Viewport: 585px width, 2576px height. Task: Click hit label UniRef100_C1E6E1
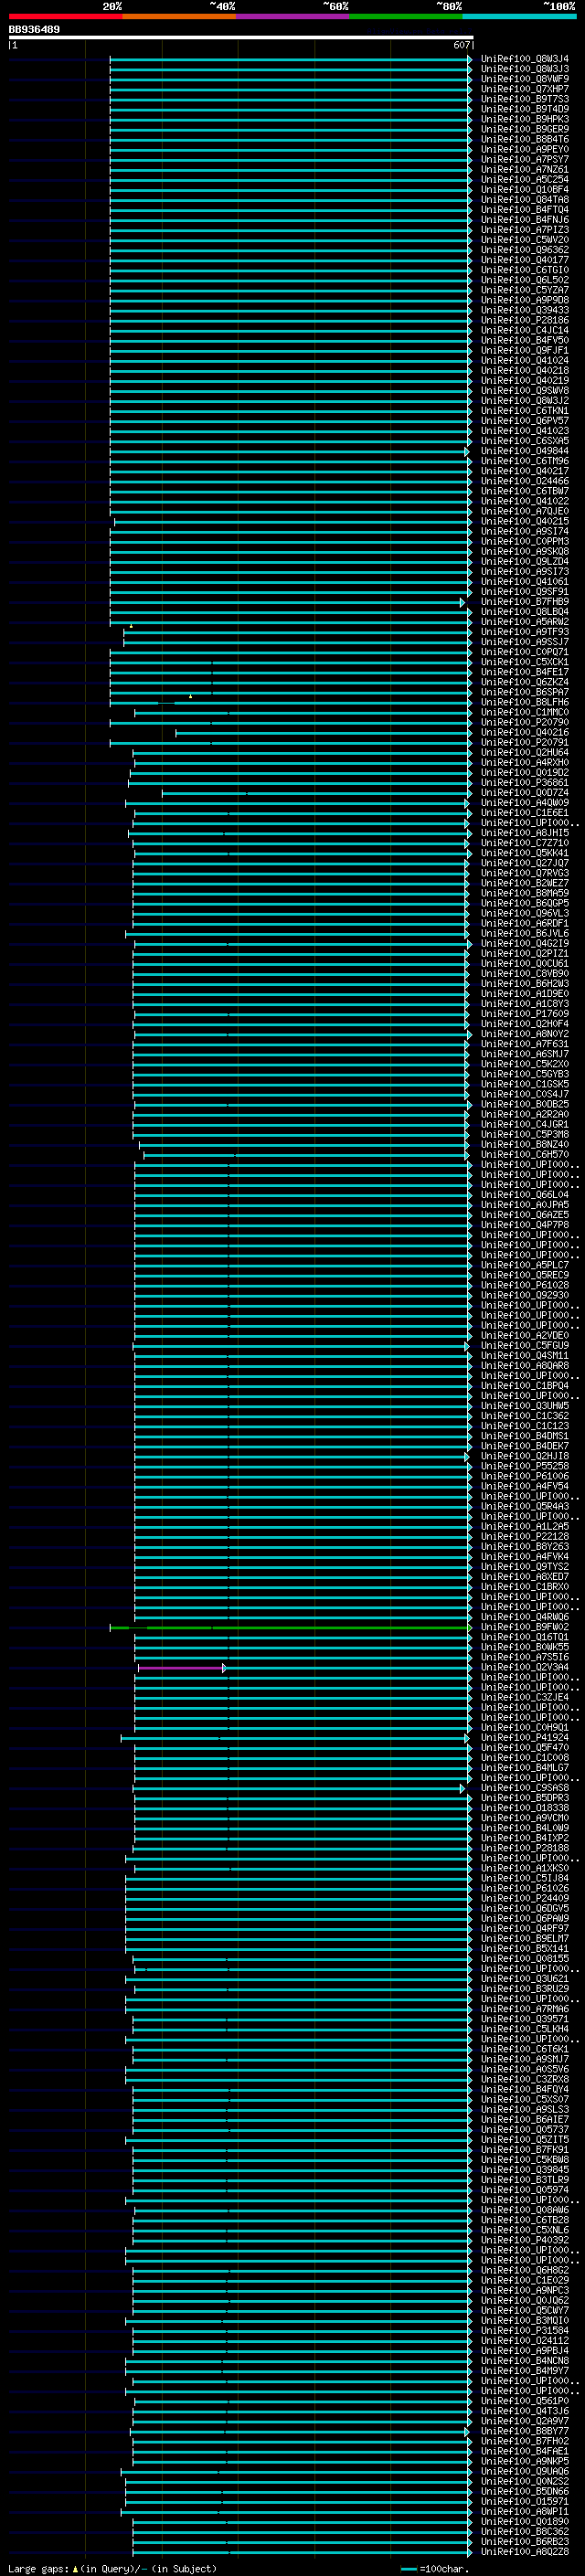point(525,813)
